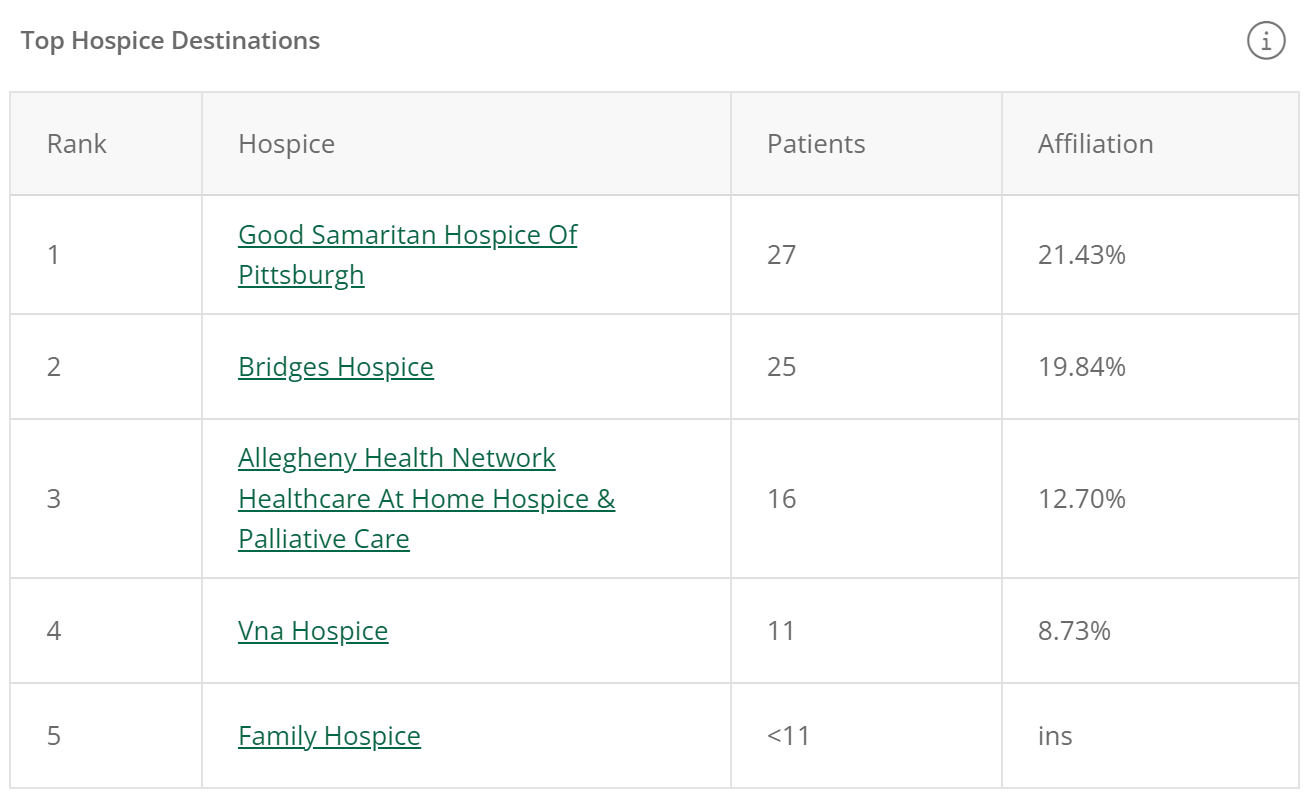Click the Affiliation column header
The image size is (1308, 799).
[x=1150, y=144]
